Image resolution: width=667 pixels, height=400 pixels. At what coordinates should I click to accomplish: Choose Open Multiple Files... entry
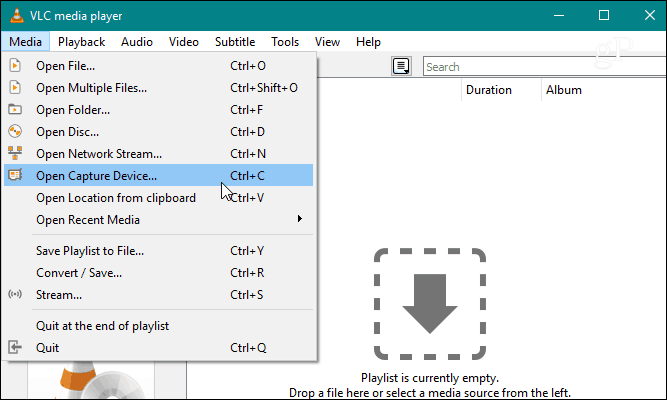158,88
